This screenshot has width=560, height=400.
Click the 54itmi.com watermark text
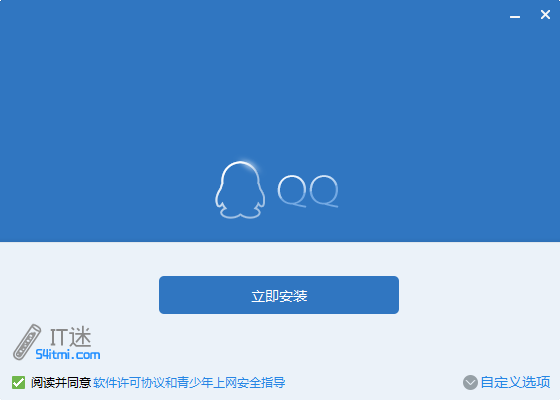[x=68, y=355]
